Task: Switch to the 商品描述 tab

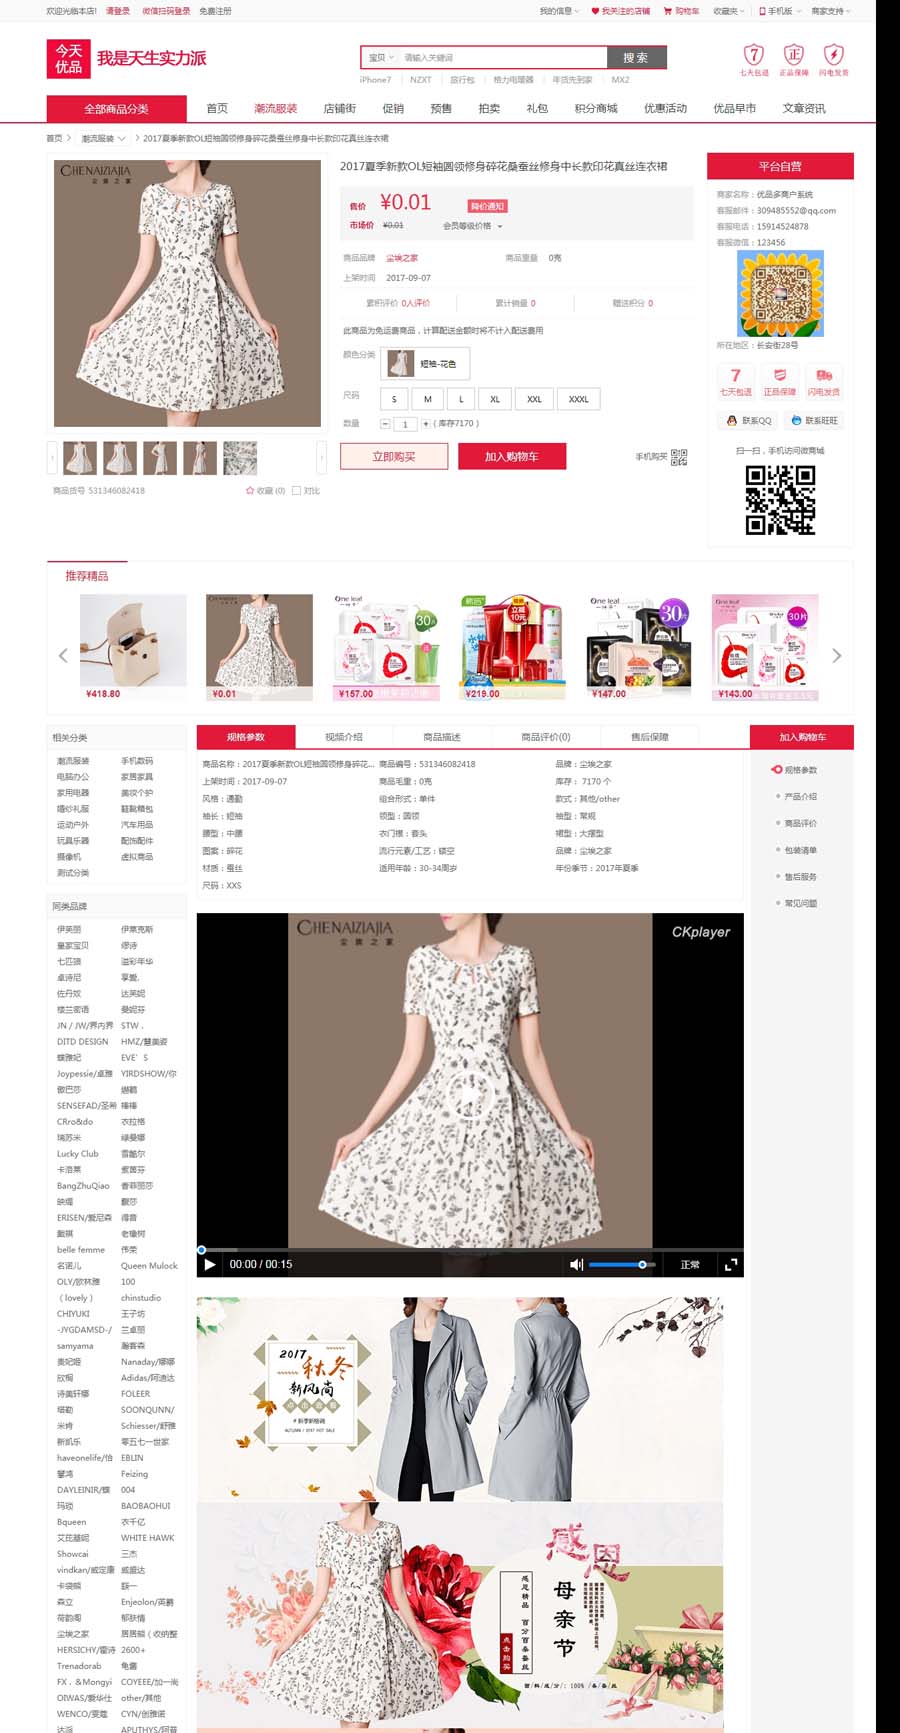Action: (442, 737)
